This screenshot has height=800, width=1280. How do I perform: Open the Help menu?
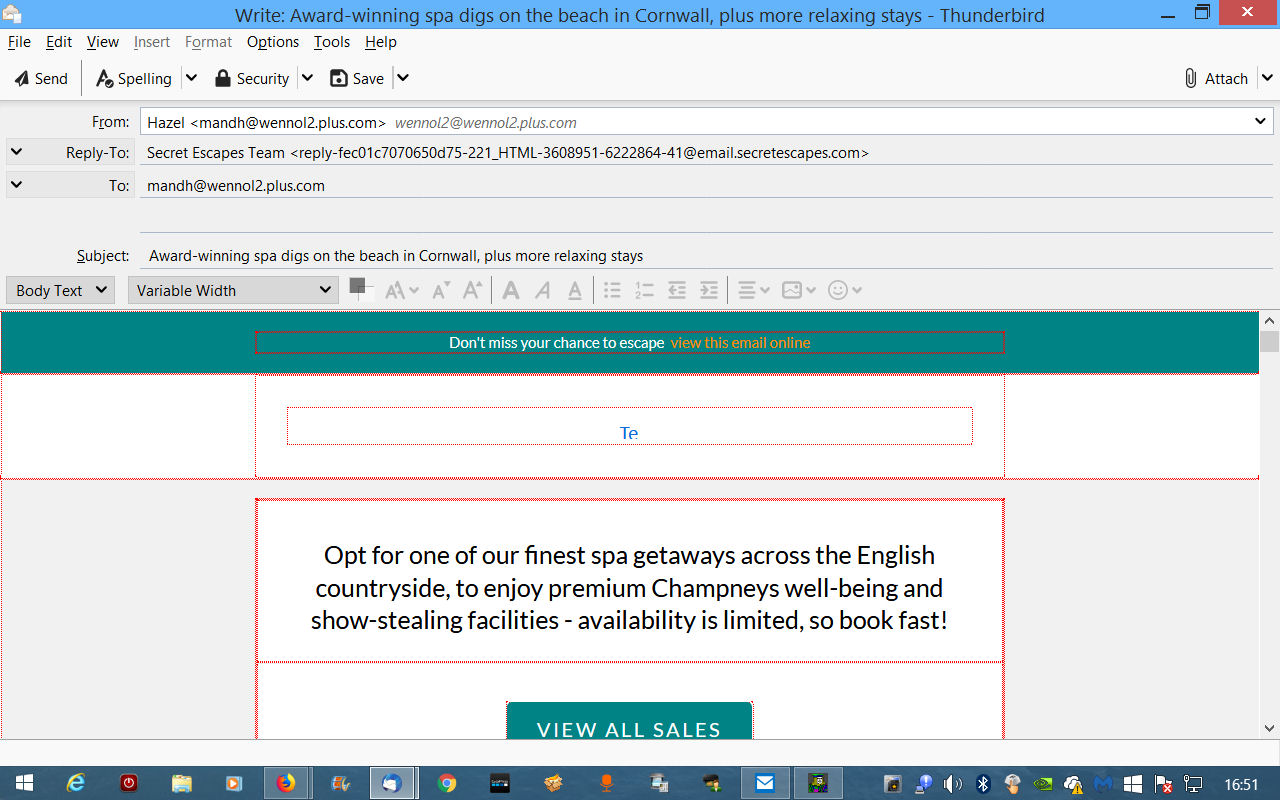(381, 42)
